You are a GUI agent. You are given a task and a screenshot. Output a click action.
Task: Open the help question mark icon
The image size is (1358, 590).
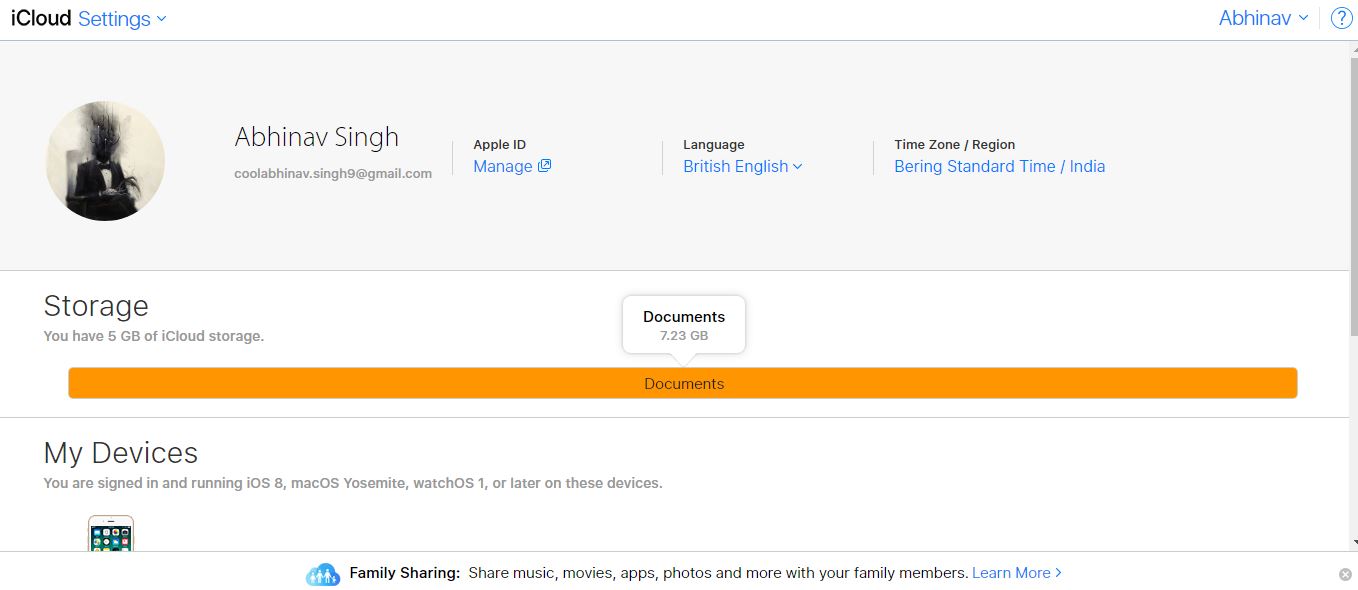[1340, 18]
